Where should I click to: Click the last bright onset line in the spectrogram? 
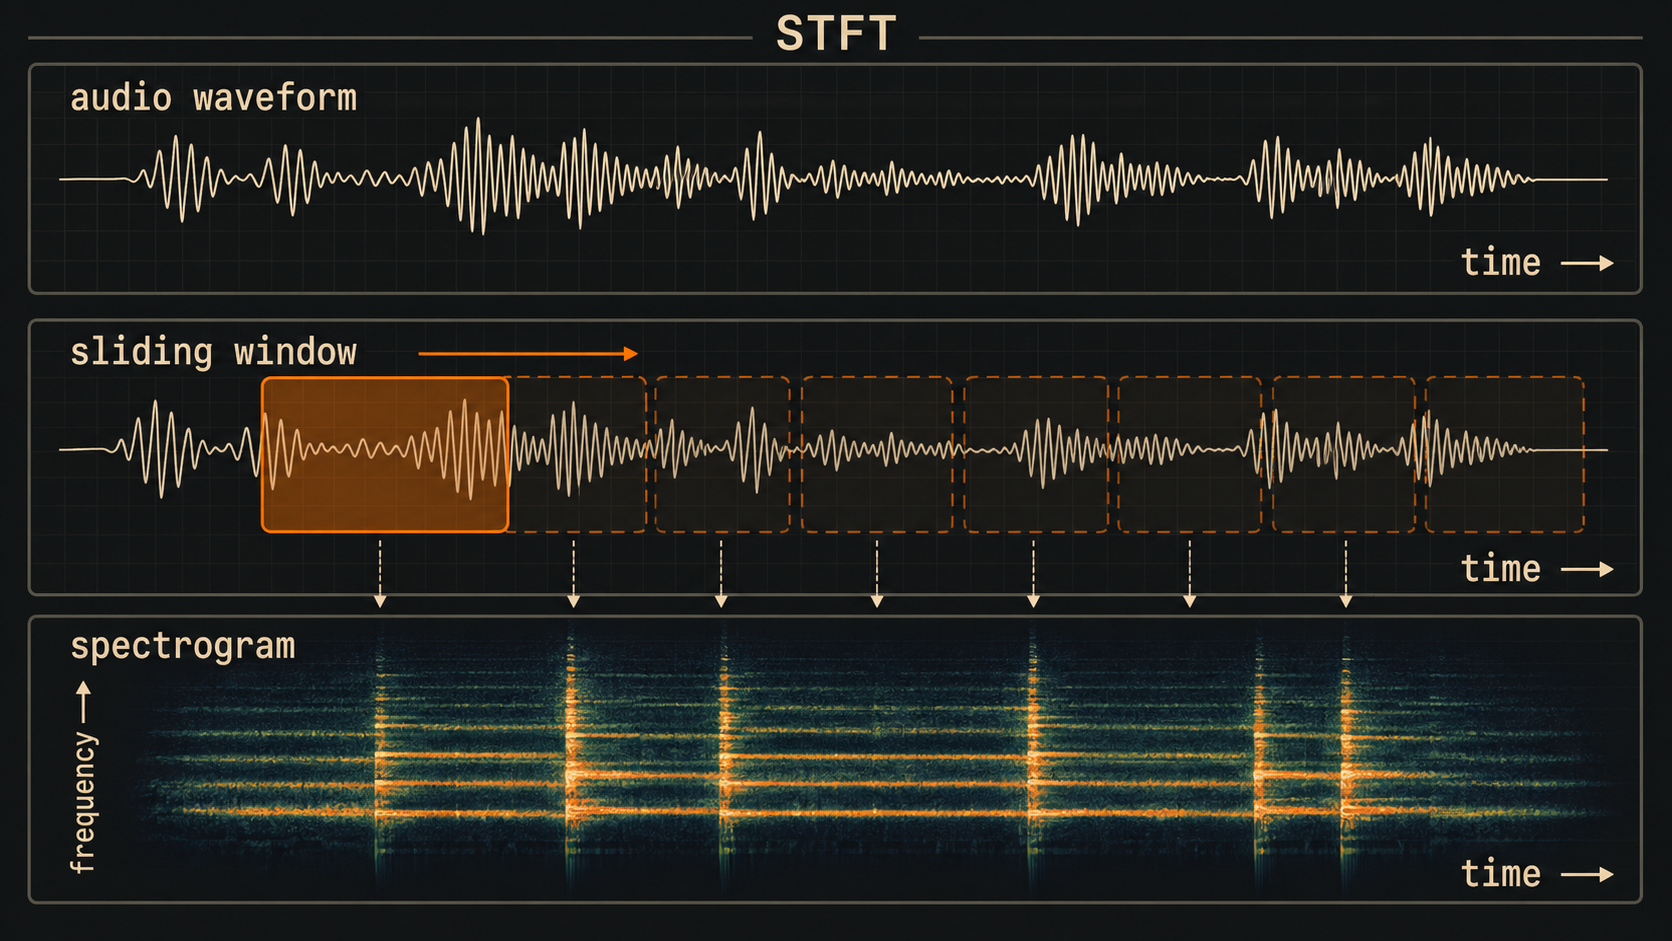(1346, 760)
